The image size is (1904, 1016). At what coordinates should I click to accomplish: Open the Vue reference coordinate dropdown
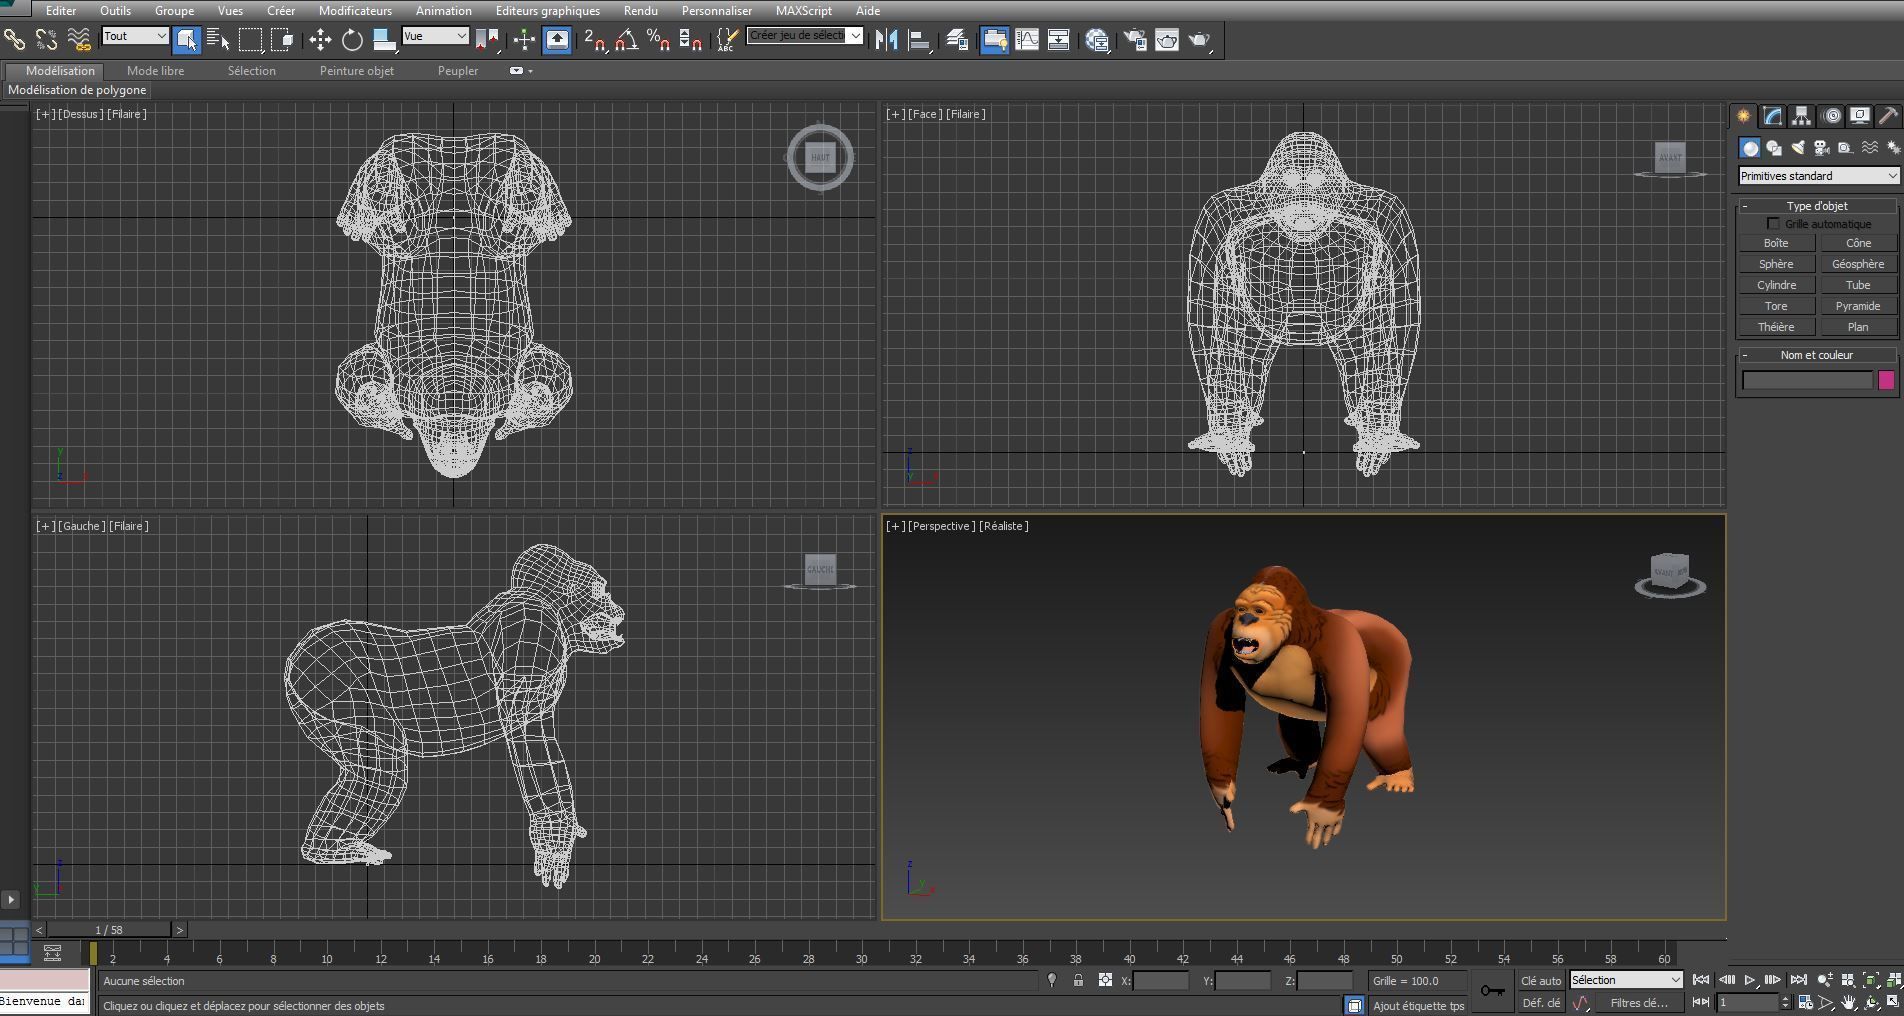click(x=435, y=36)
